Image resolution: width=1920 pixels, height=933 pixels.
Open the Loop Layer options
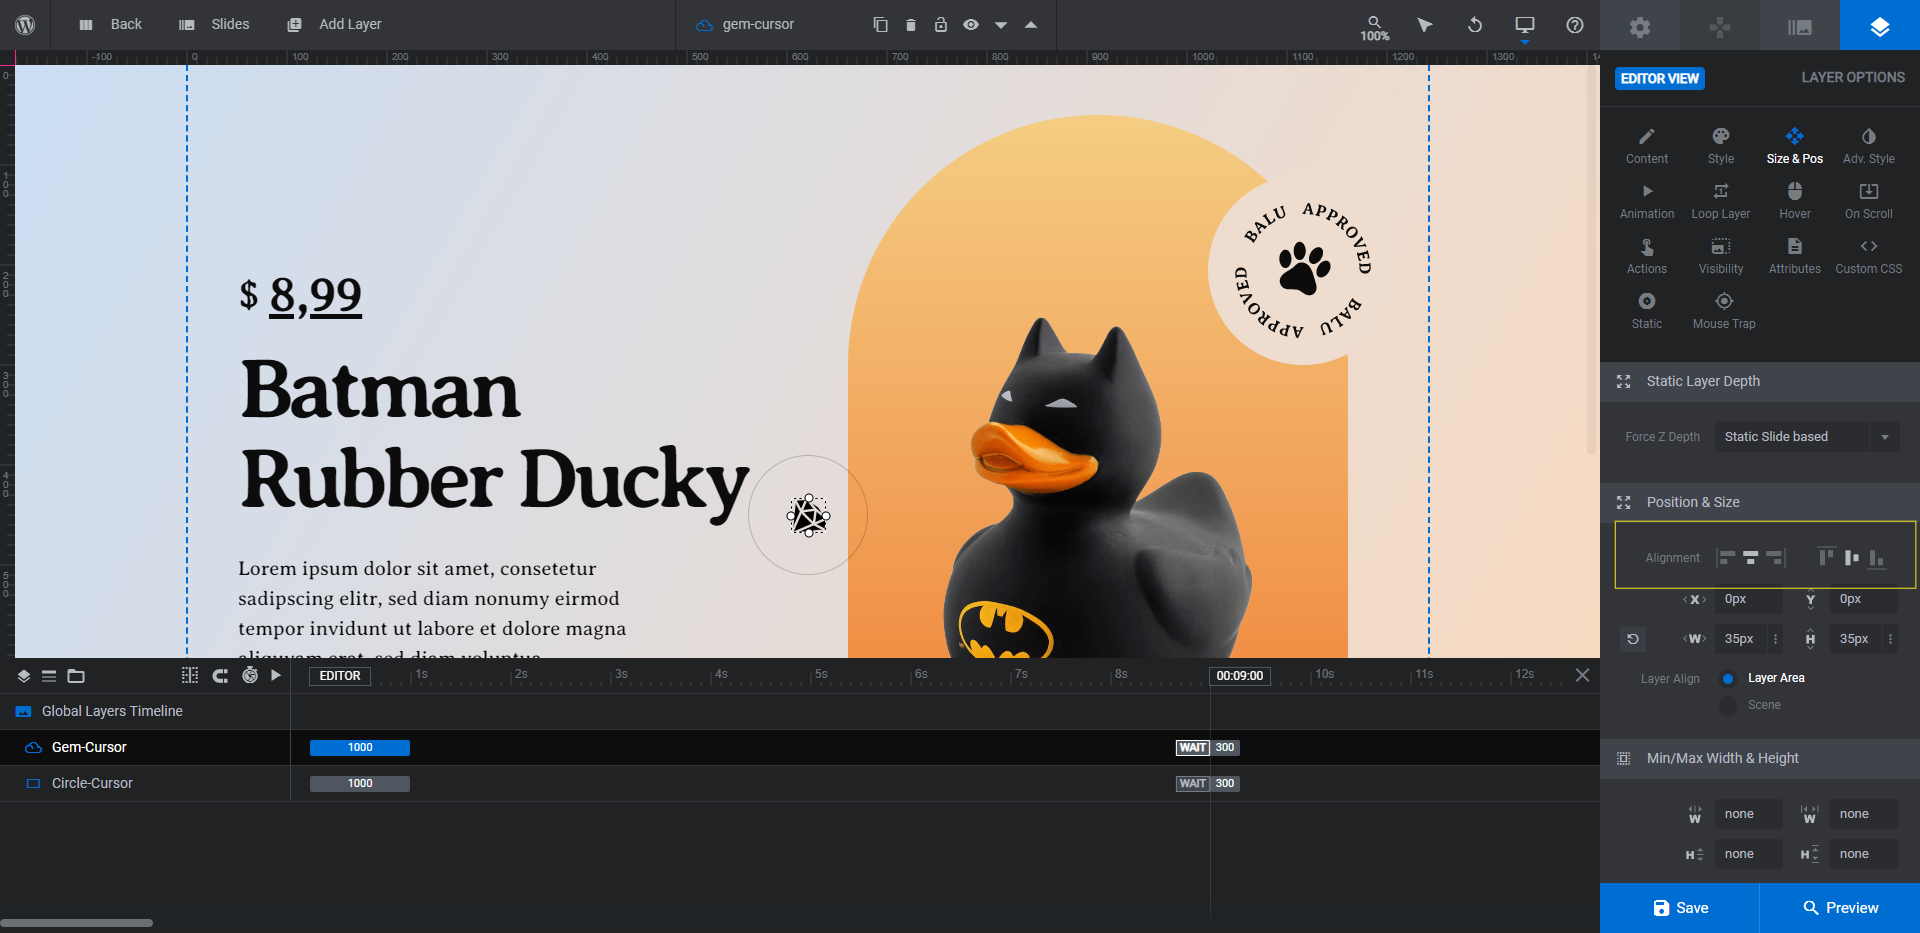point(1721,201)
